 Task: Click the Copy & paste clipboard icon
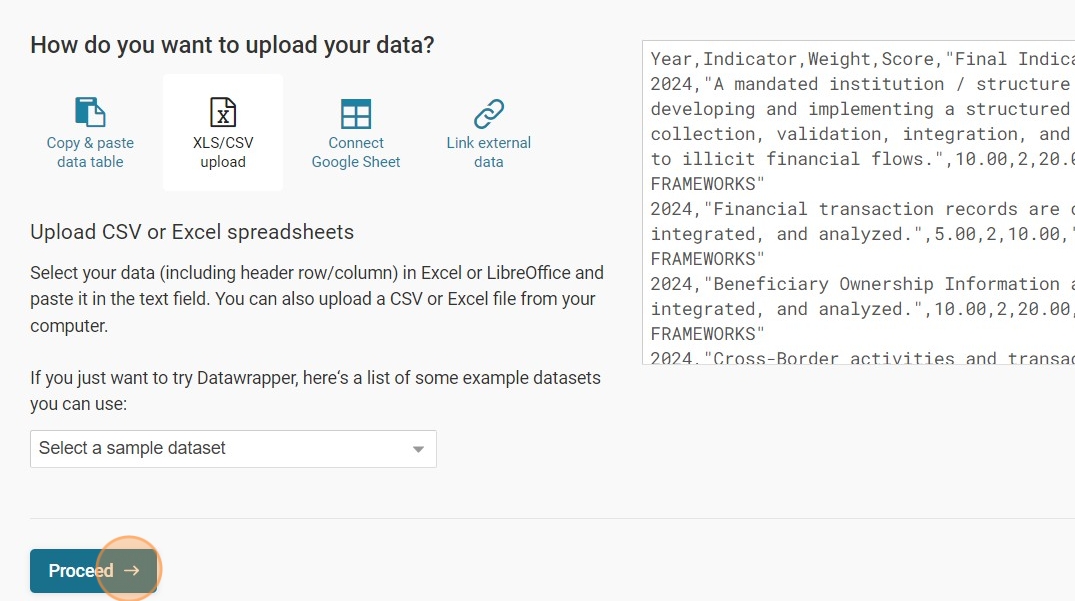point(90,111)
